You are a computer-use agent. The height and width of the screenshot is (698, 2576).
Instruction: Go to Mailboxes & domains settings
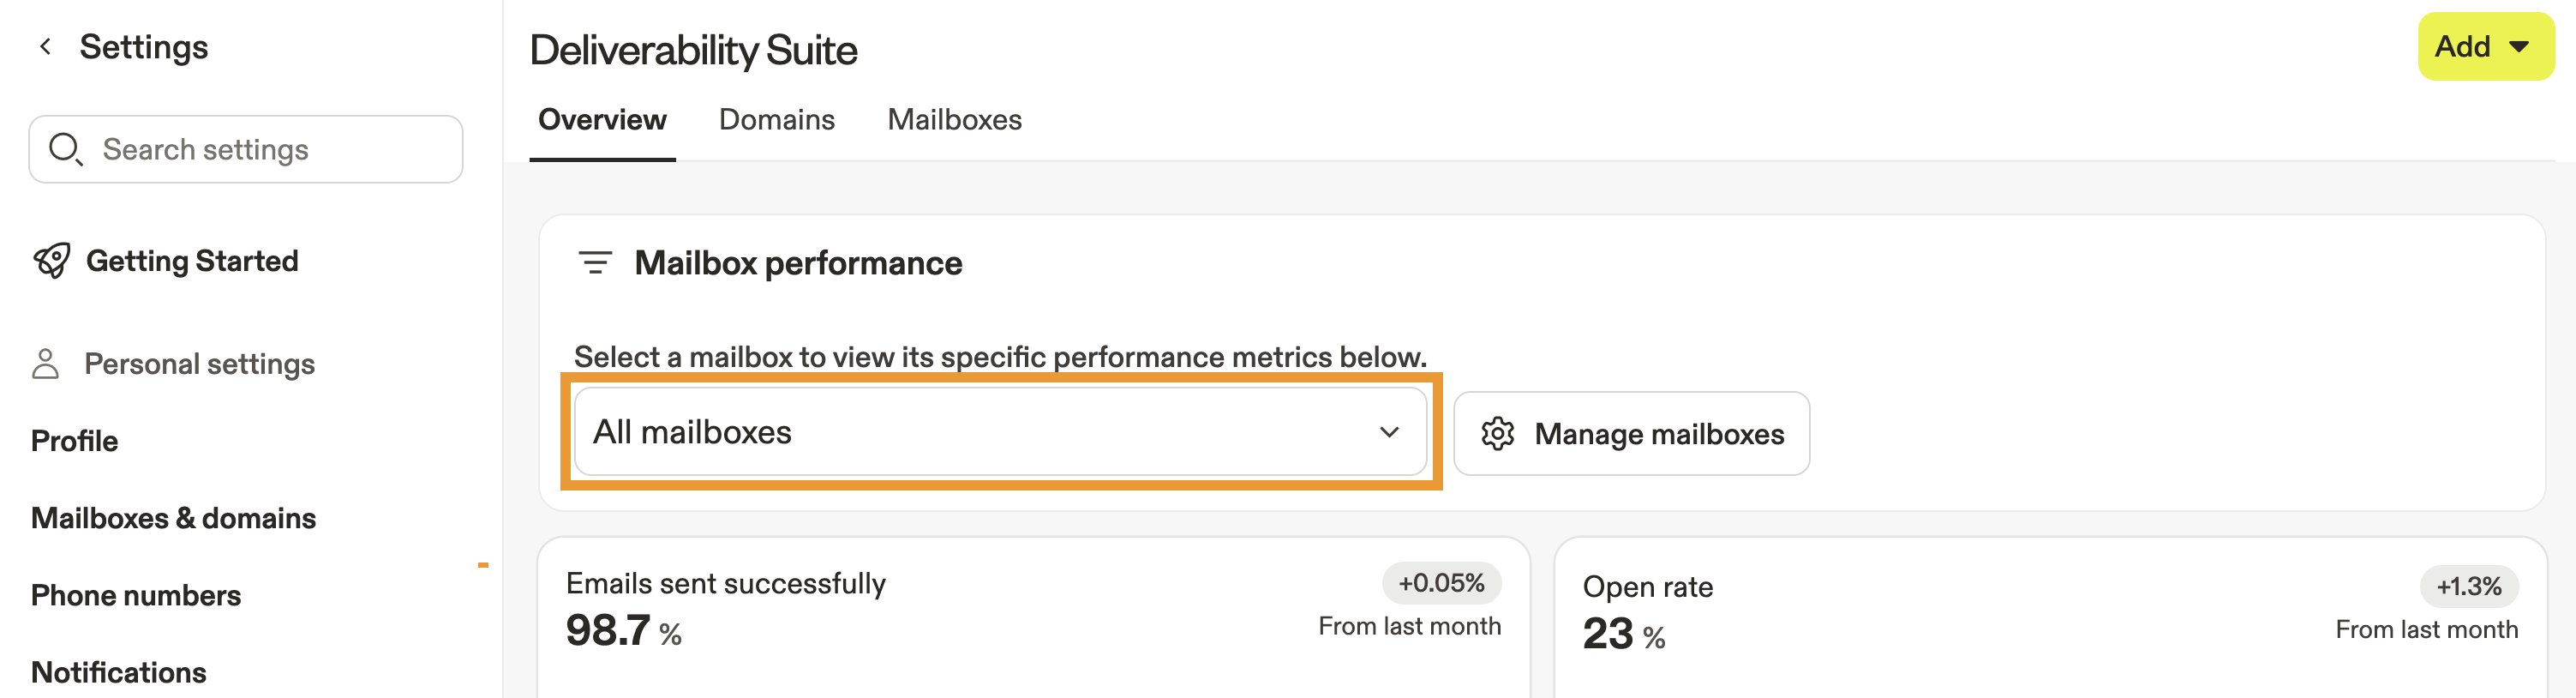click(174, 518)
